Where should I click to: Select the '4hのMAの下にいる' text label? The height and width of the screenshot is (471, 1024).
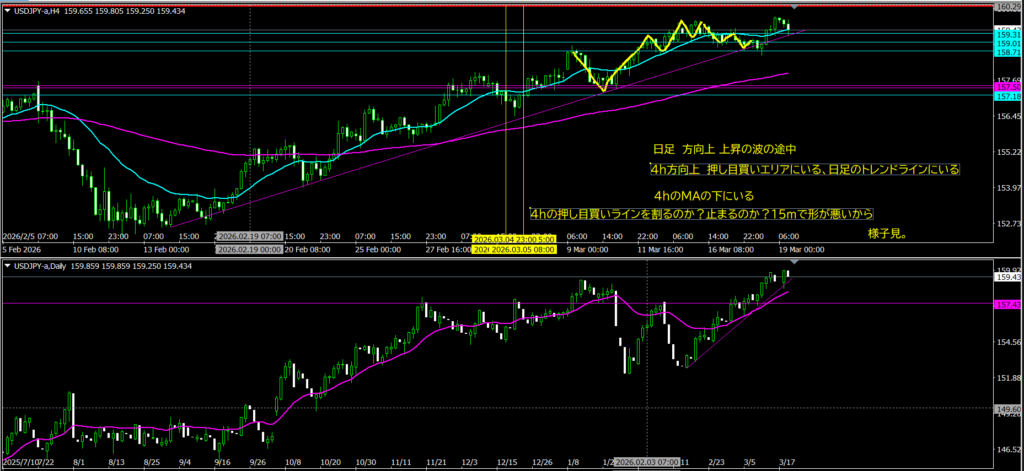coord(703,195)
